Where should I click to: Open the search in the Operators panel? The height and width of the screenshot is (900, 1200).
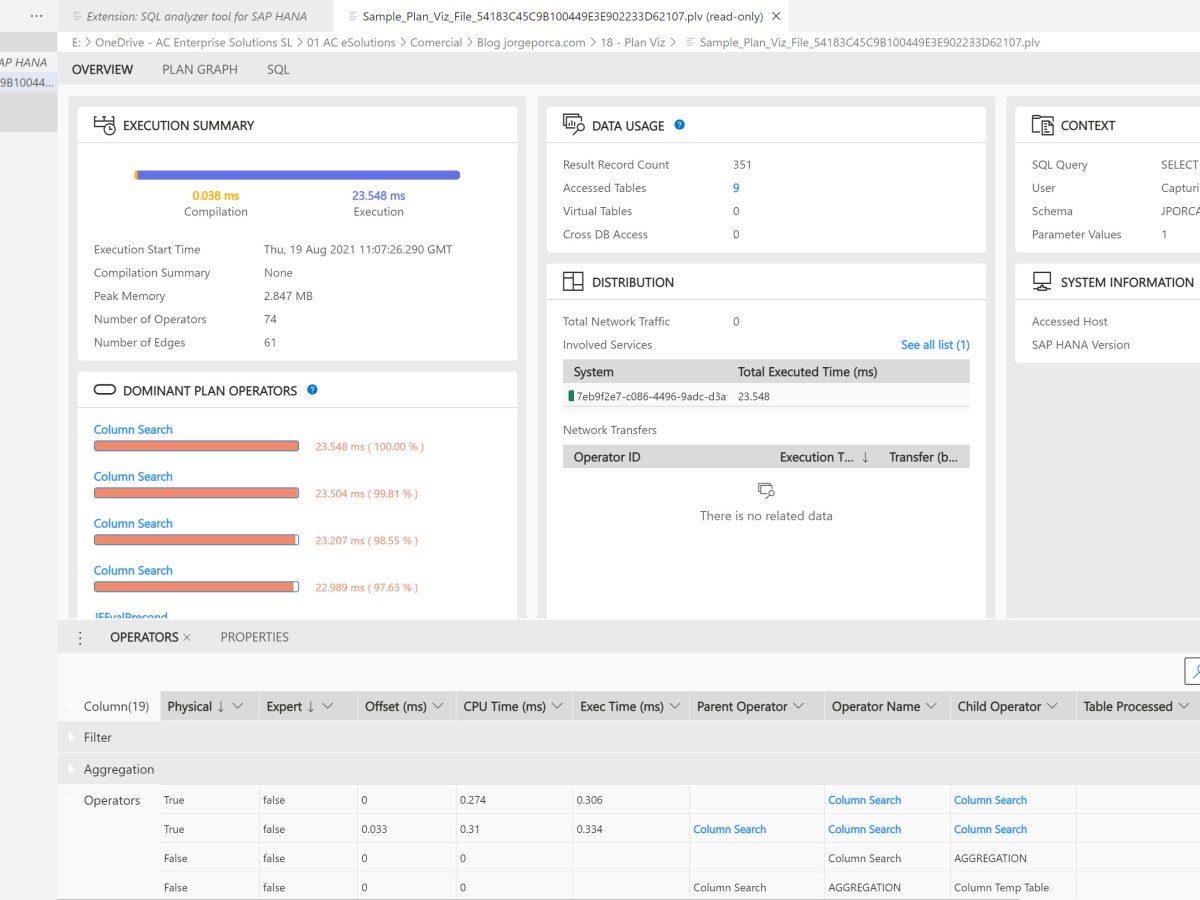pos(1194,671)
